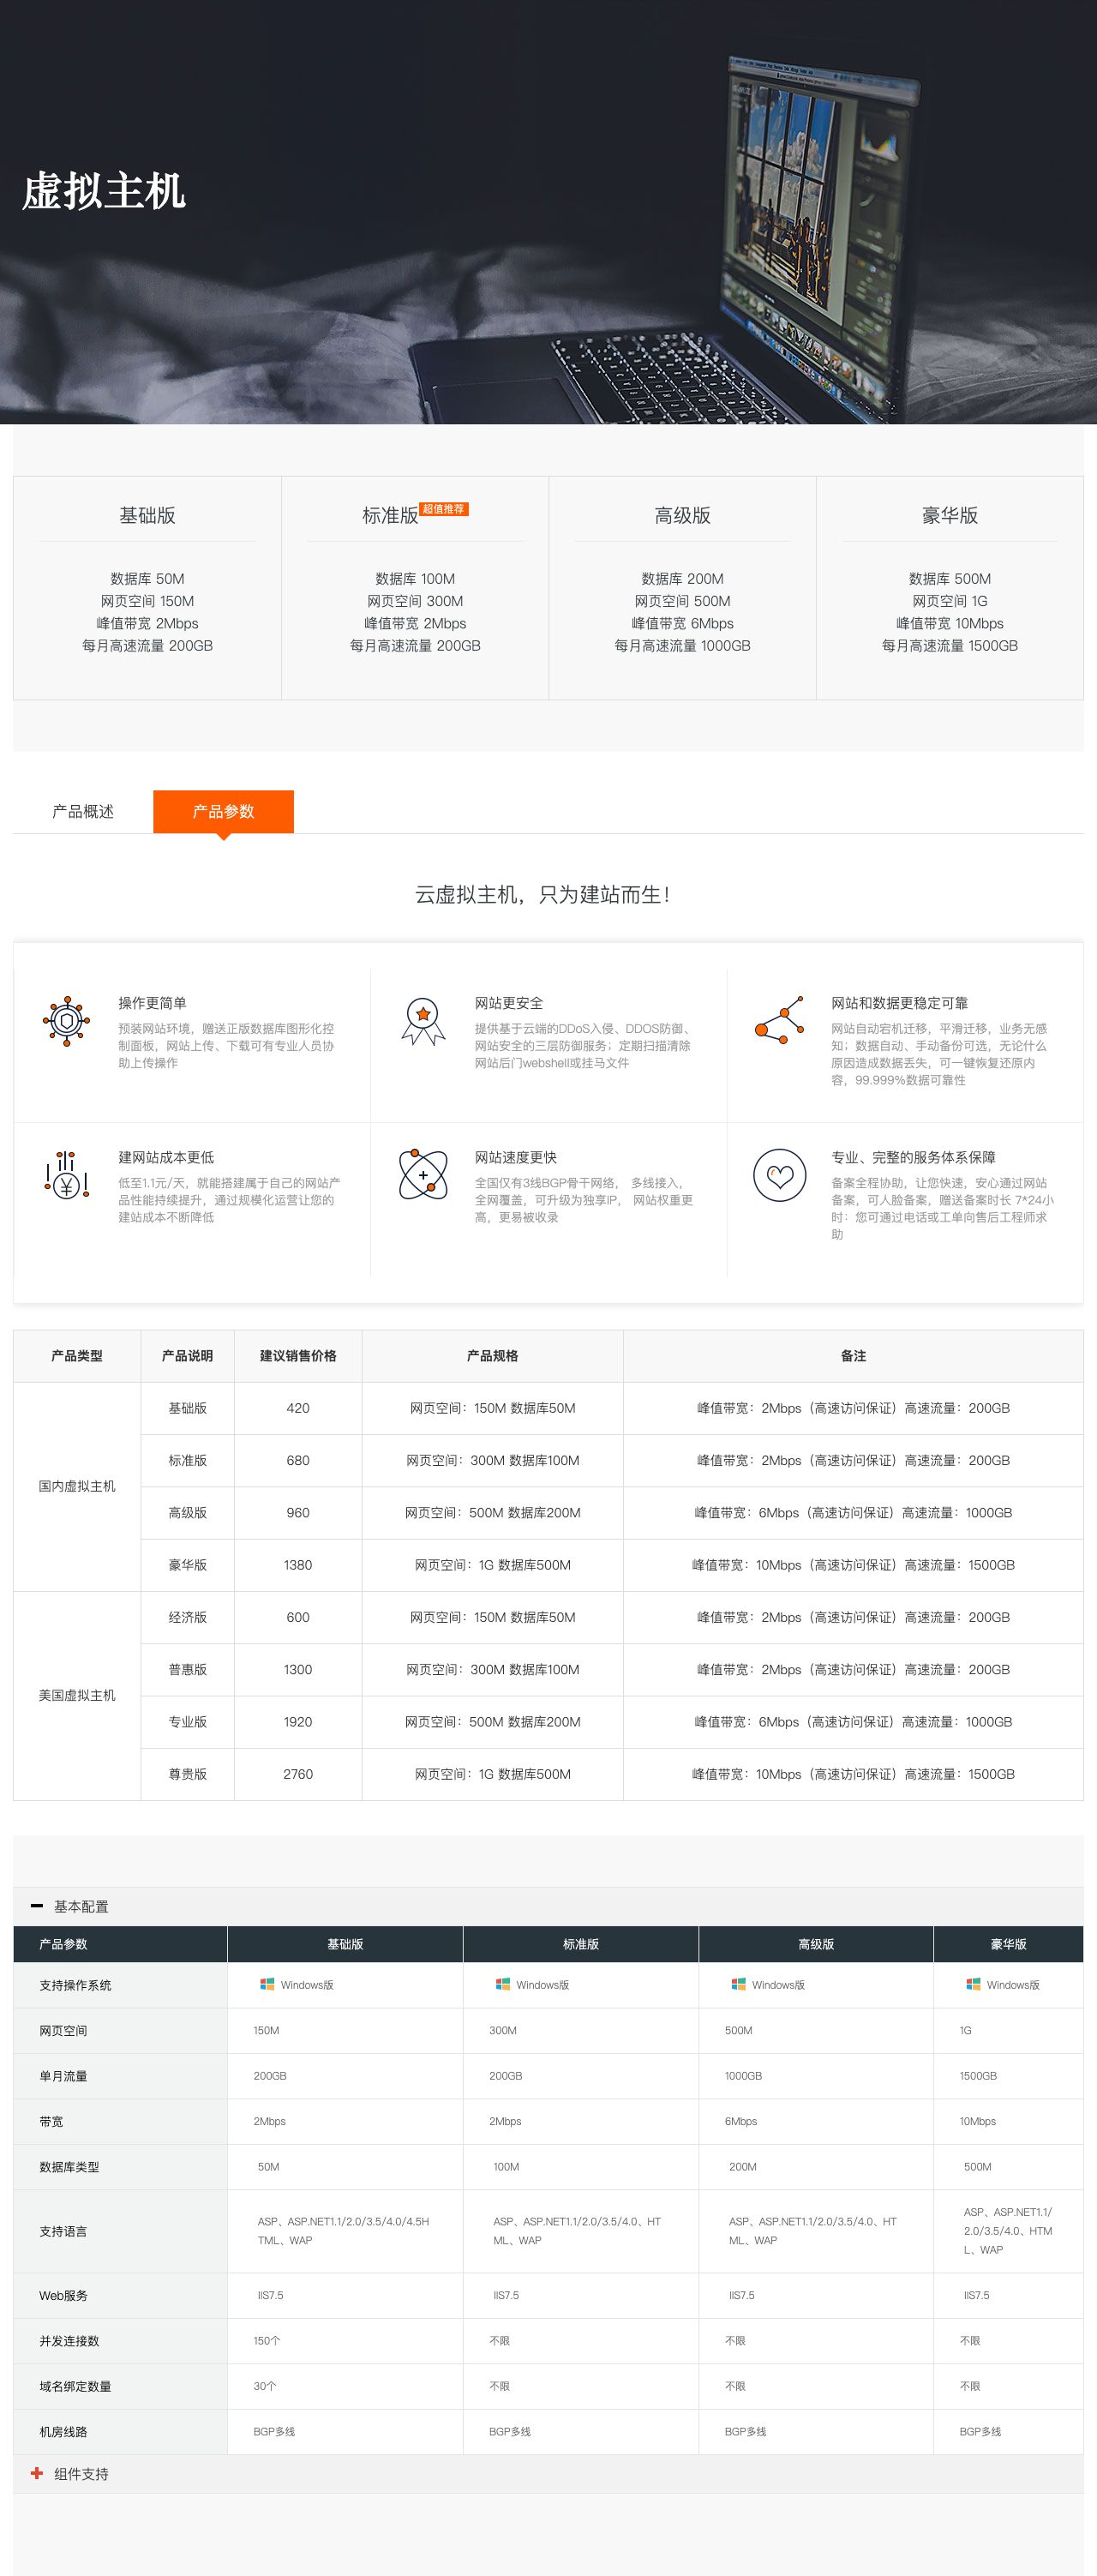Viewport: 1097px width, 2576px height.
Task: Click the 单月流量 row label
Action: [x=120, y=2076]
